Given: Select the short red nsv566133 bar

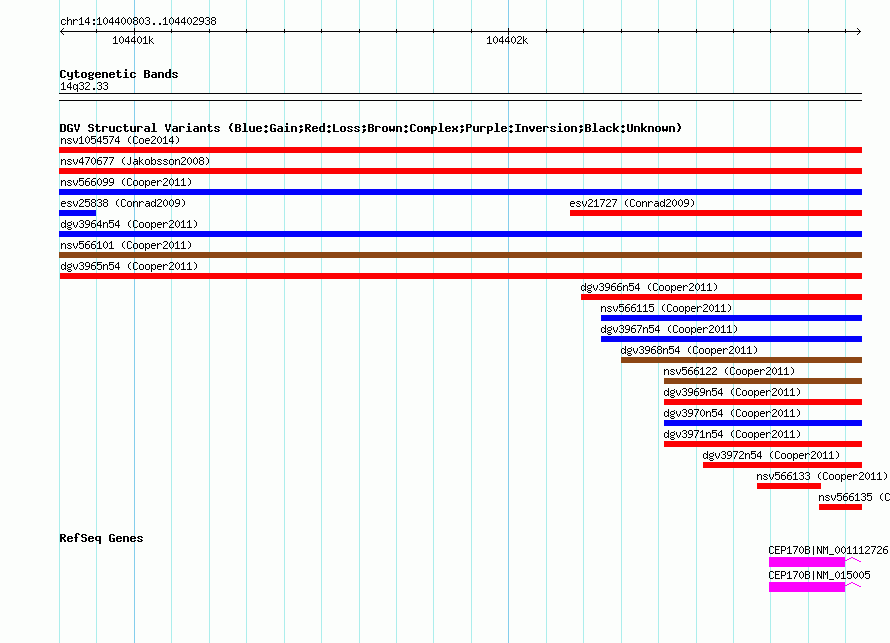Looking at the screenshot, I should 788,486.
